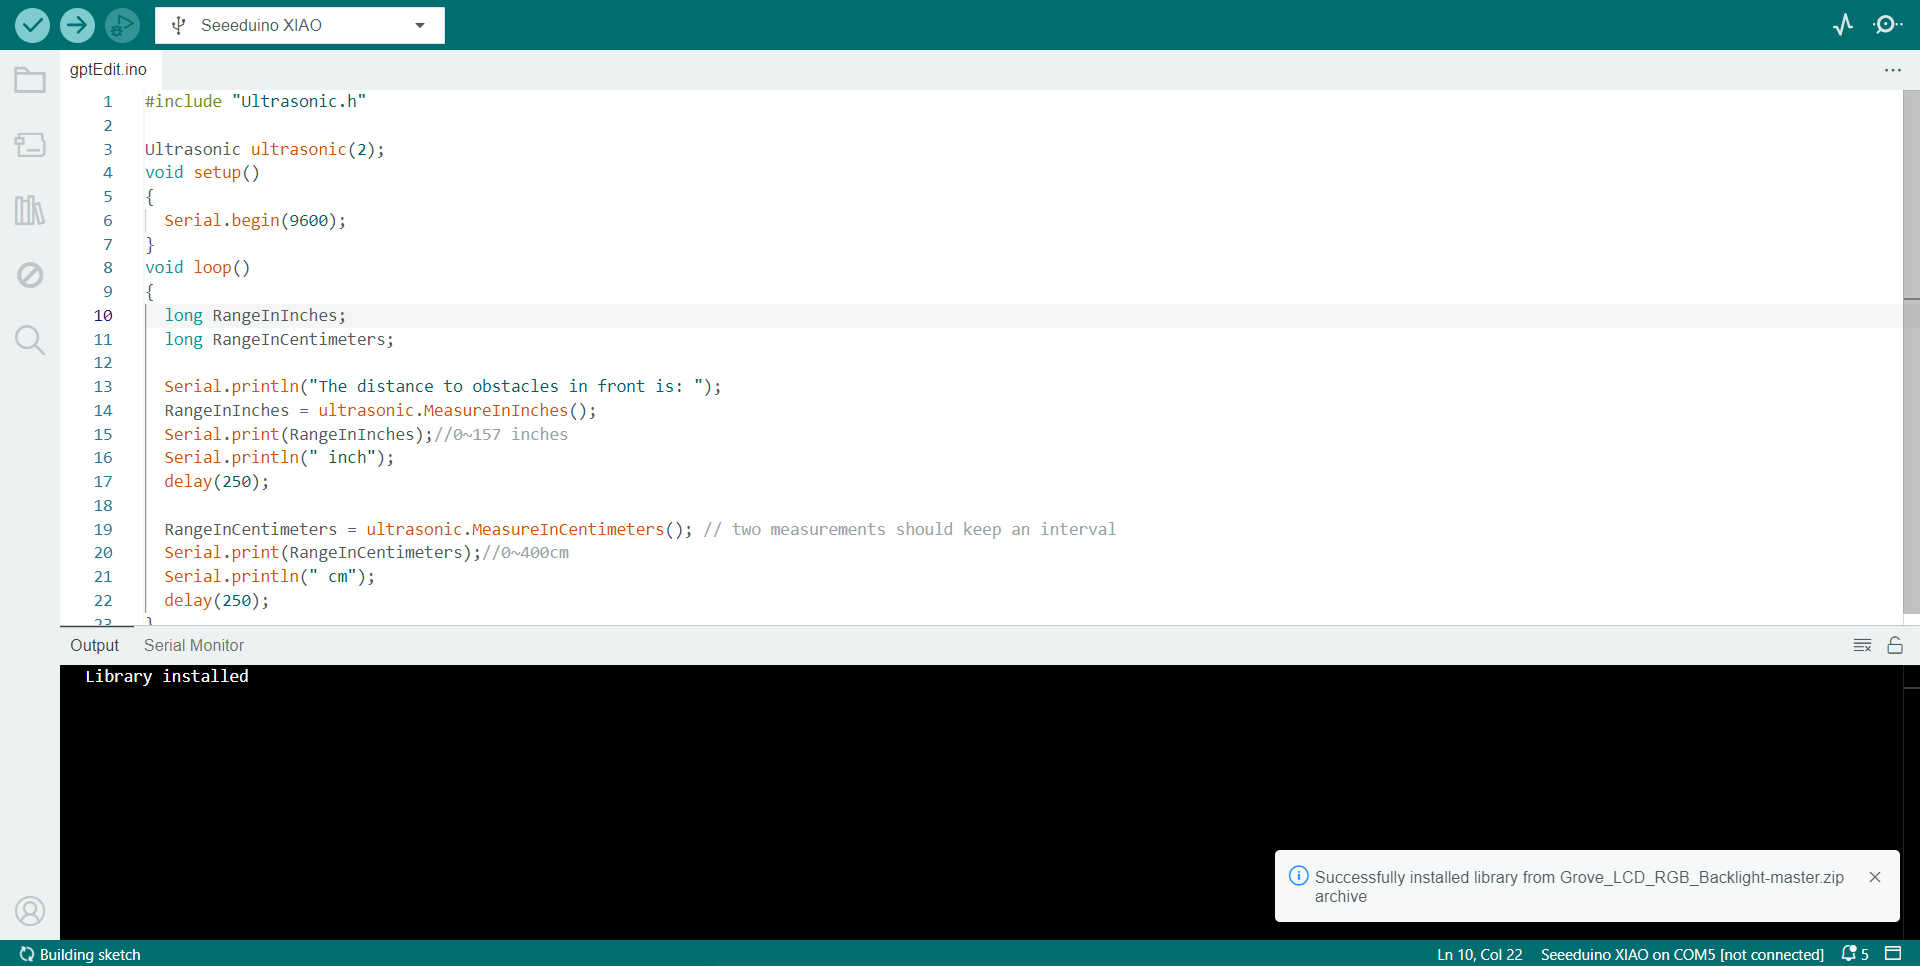The width and height of the screenshot is (1920, 966).
Task: Click the 'void loop()' code line
Action: 197,267
